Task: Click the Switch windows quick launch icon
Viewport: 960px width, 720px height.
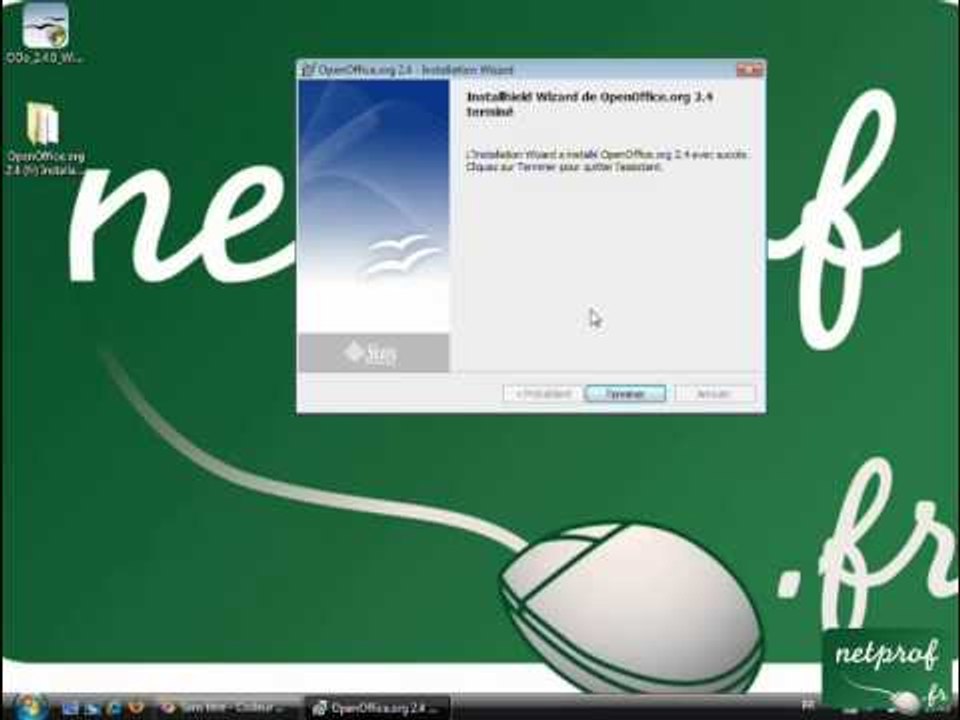Action: pos(92,708)
